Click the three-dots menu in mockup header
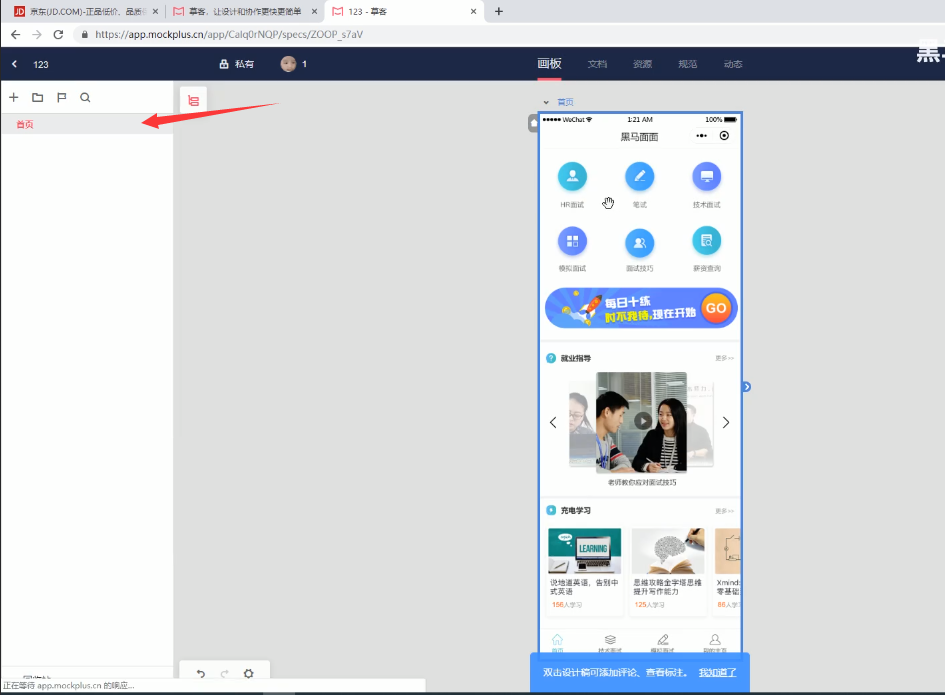945x695 pixels. click(x=702, y=136)
